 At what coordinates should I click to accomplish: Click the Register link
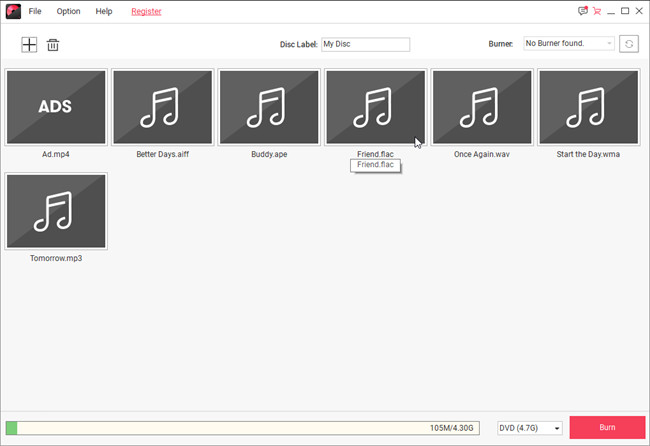click(146, 12)
